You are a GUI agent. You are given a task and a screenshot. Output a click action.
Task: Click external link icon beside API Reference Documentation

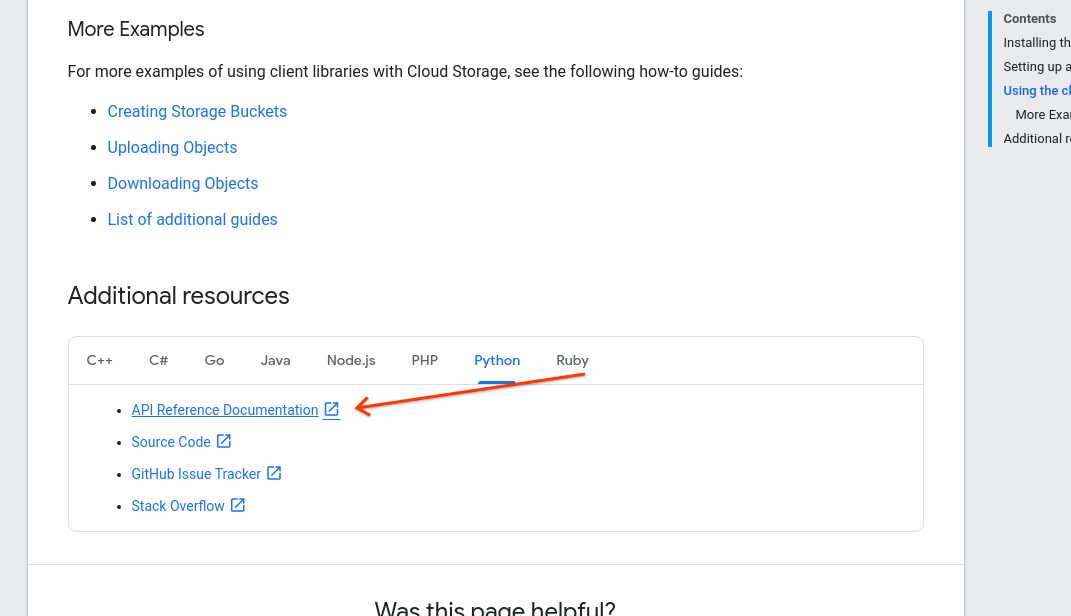point(331,409)
